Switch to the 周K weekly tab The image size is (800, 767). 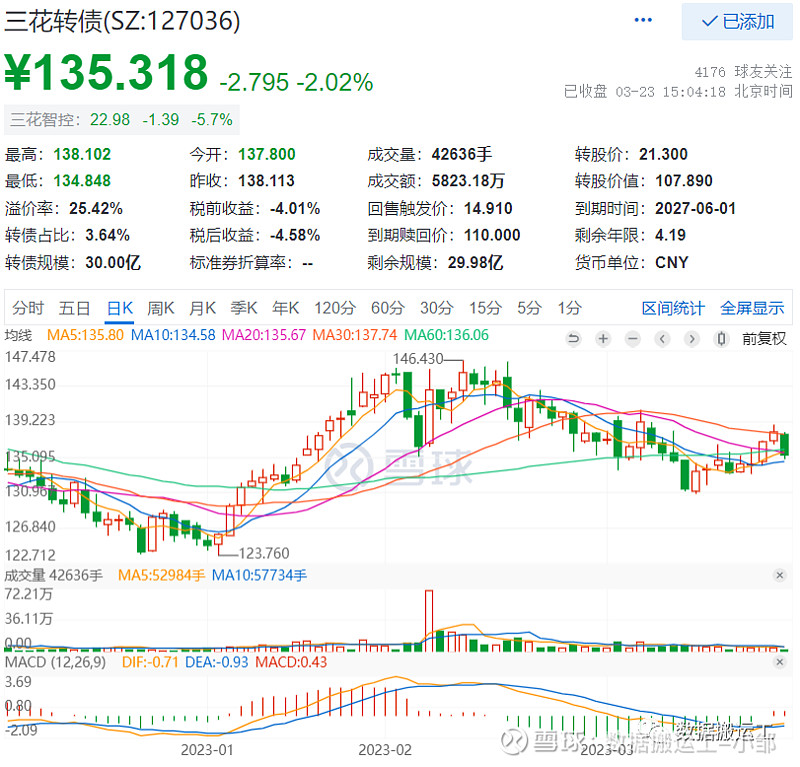pos(161,308)
